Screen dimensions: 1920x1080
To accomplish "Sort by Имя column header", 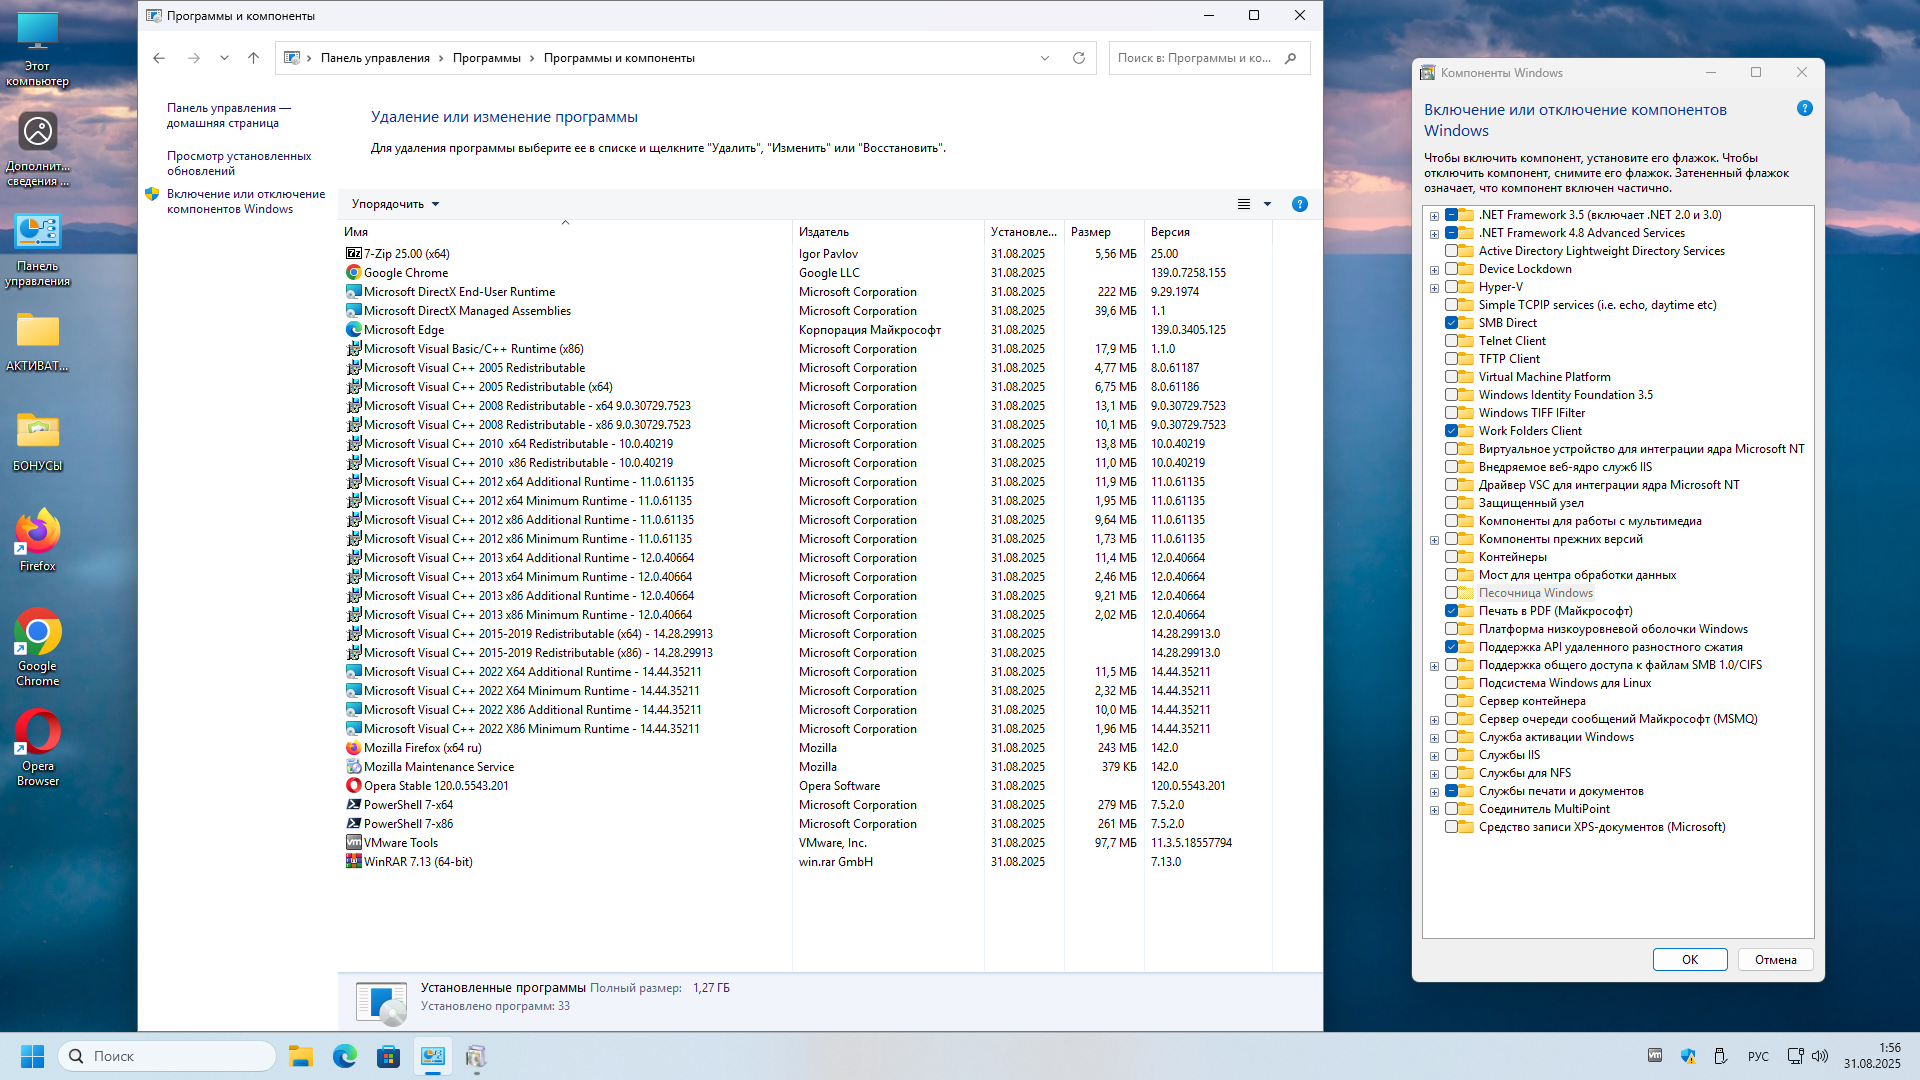I will coord(565,232).
